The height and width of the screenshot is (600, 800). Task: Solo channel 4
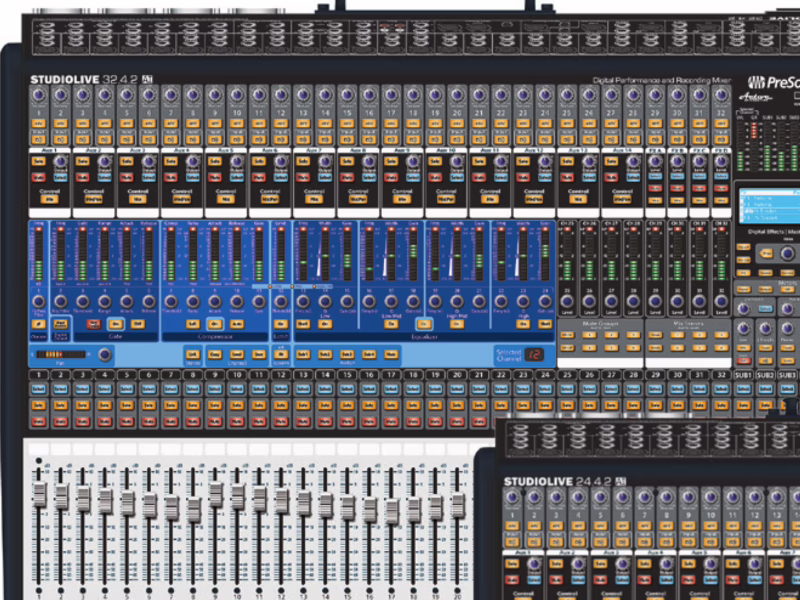tap(105, 406)
